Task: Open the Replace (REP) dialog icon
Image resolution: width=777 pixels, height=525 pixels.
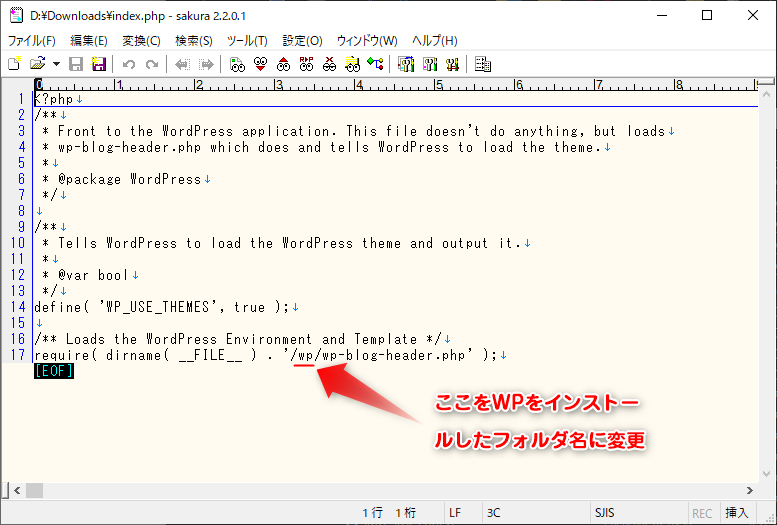Action: pos(306,64)
